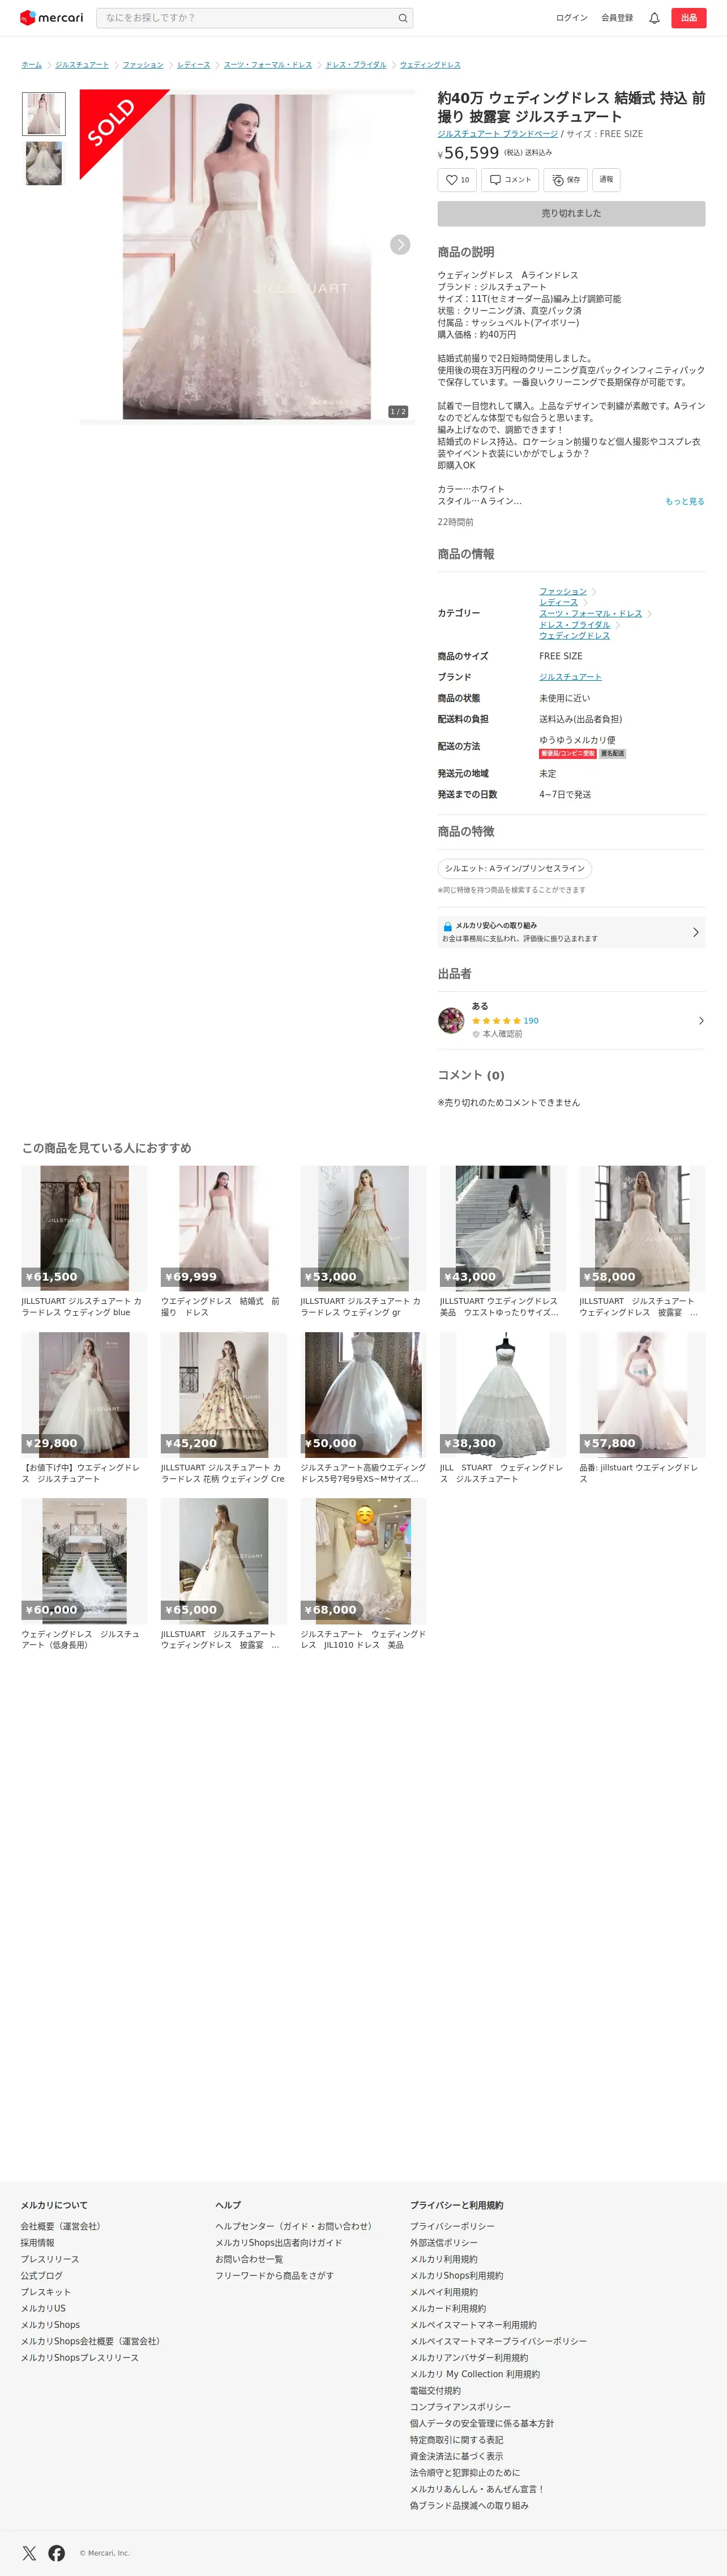The image size is (727, 2576).
Task: Open コンプライアンスポリシー footer link
Action: click(x=460, y=2407)
